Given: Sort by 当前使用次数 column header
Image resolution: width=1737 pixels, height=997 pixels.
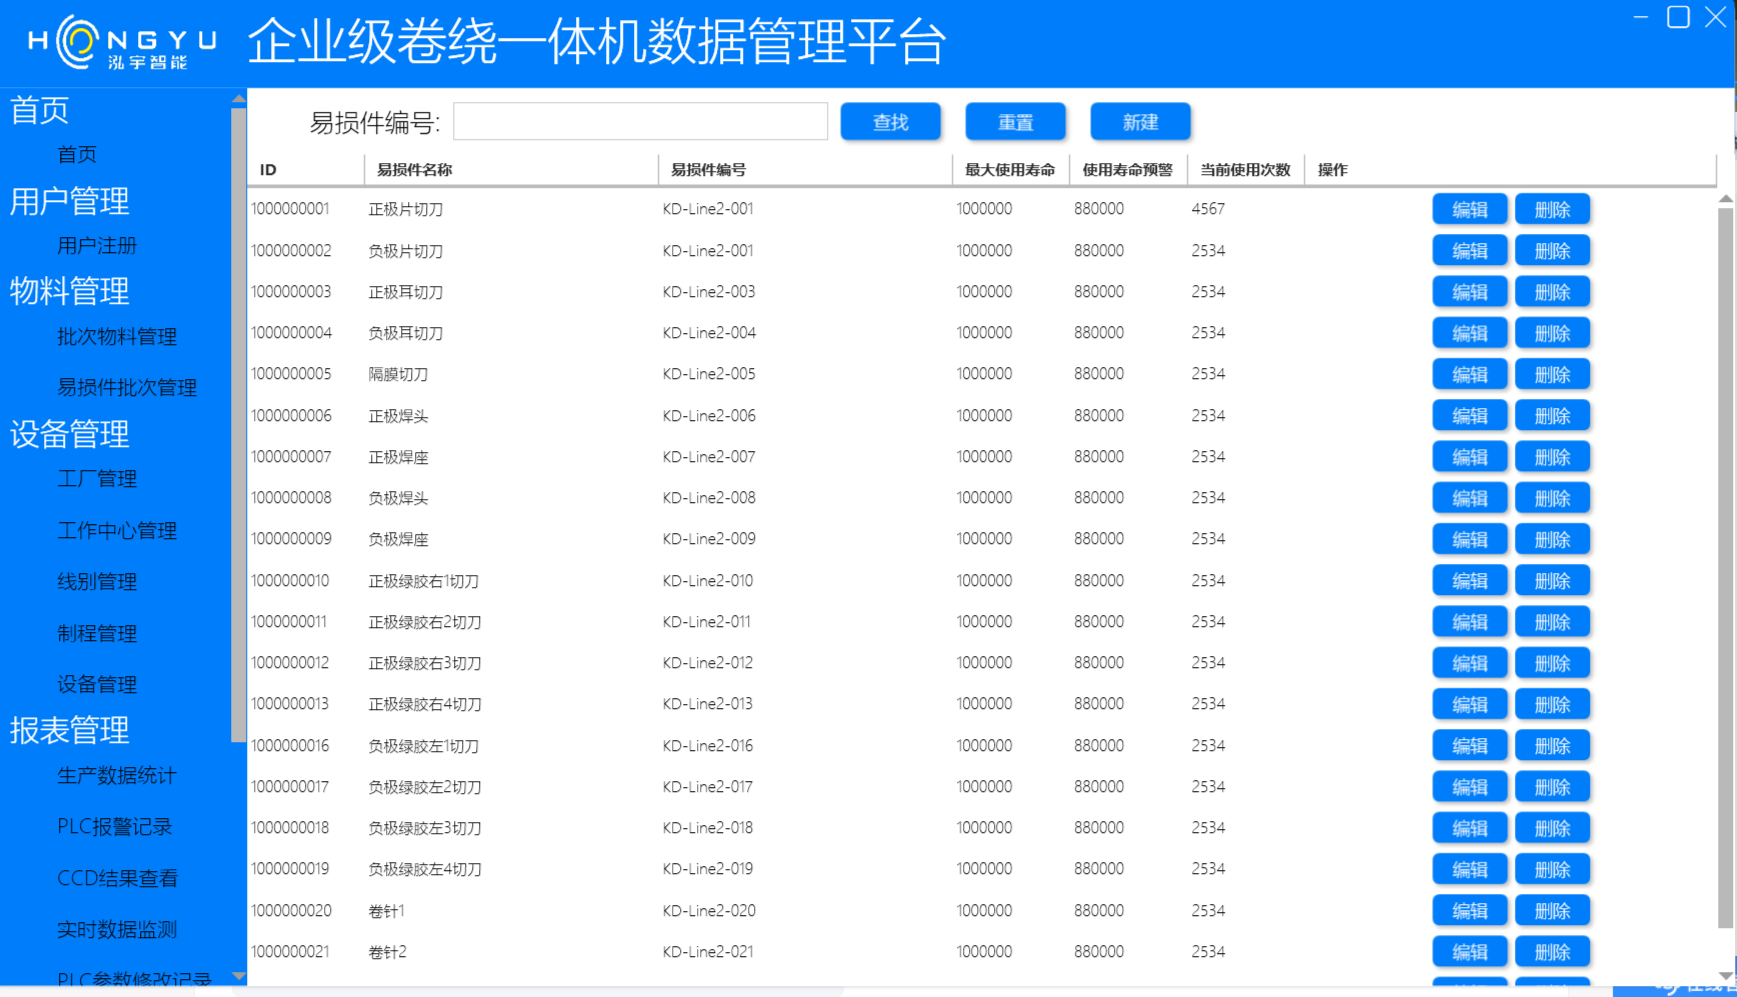Looking at the screenshot, I should 1246,170.
